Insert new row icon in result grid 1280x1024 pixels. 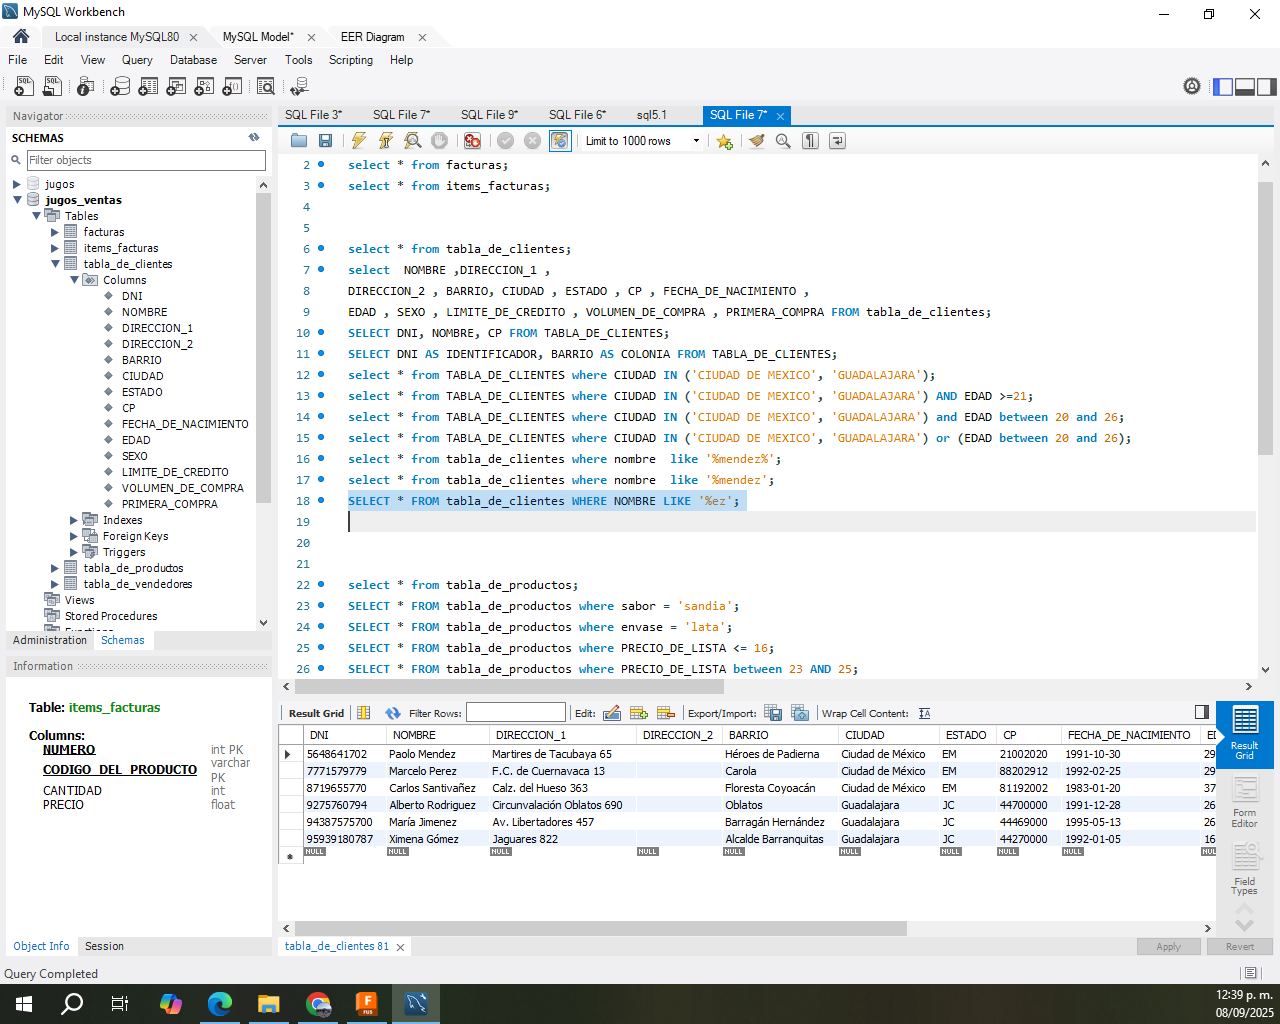coord(639,713)
